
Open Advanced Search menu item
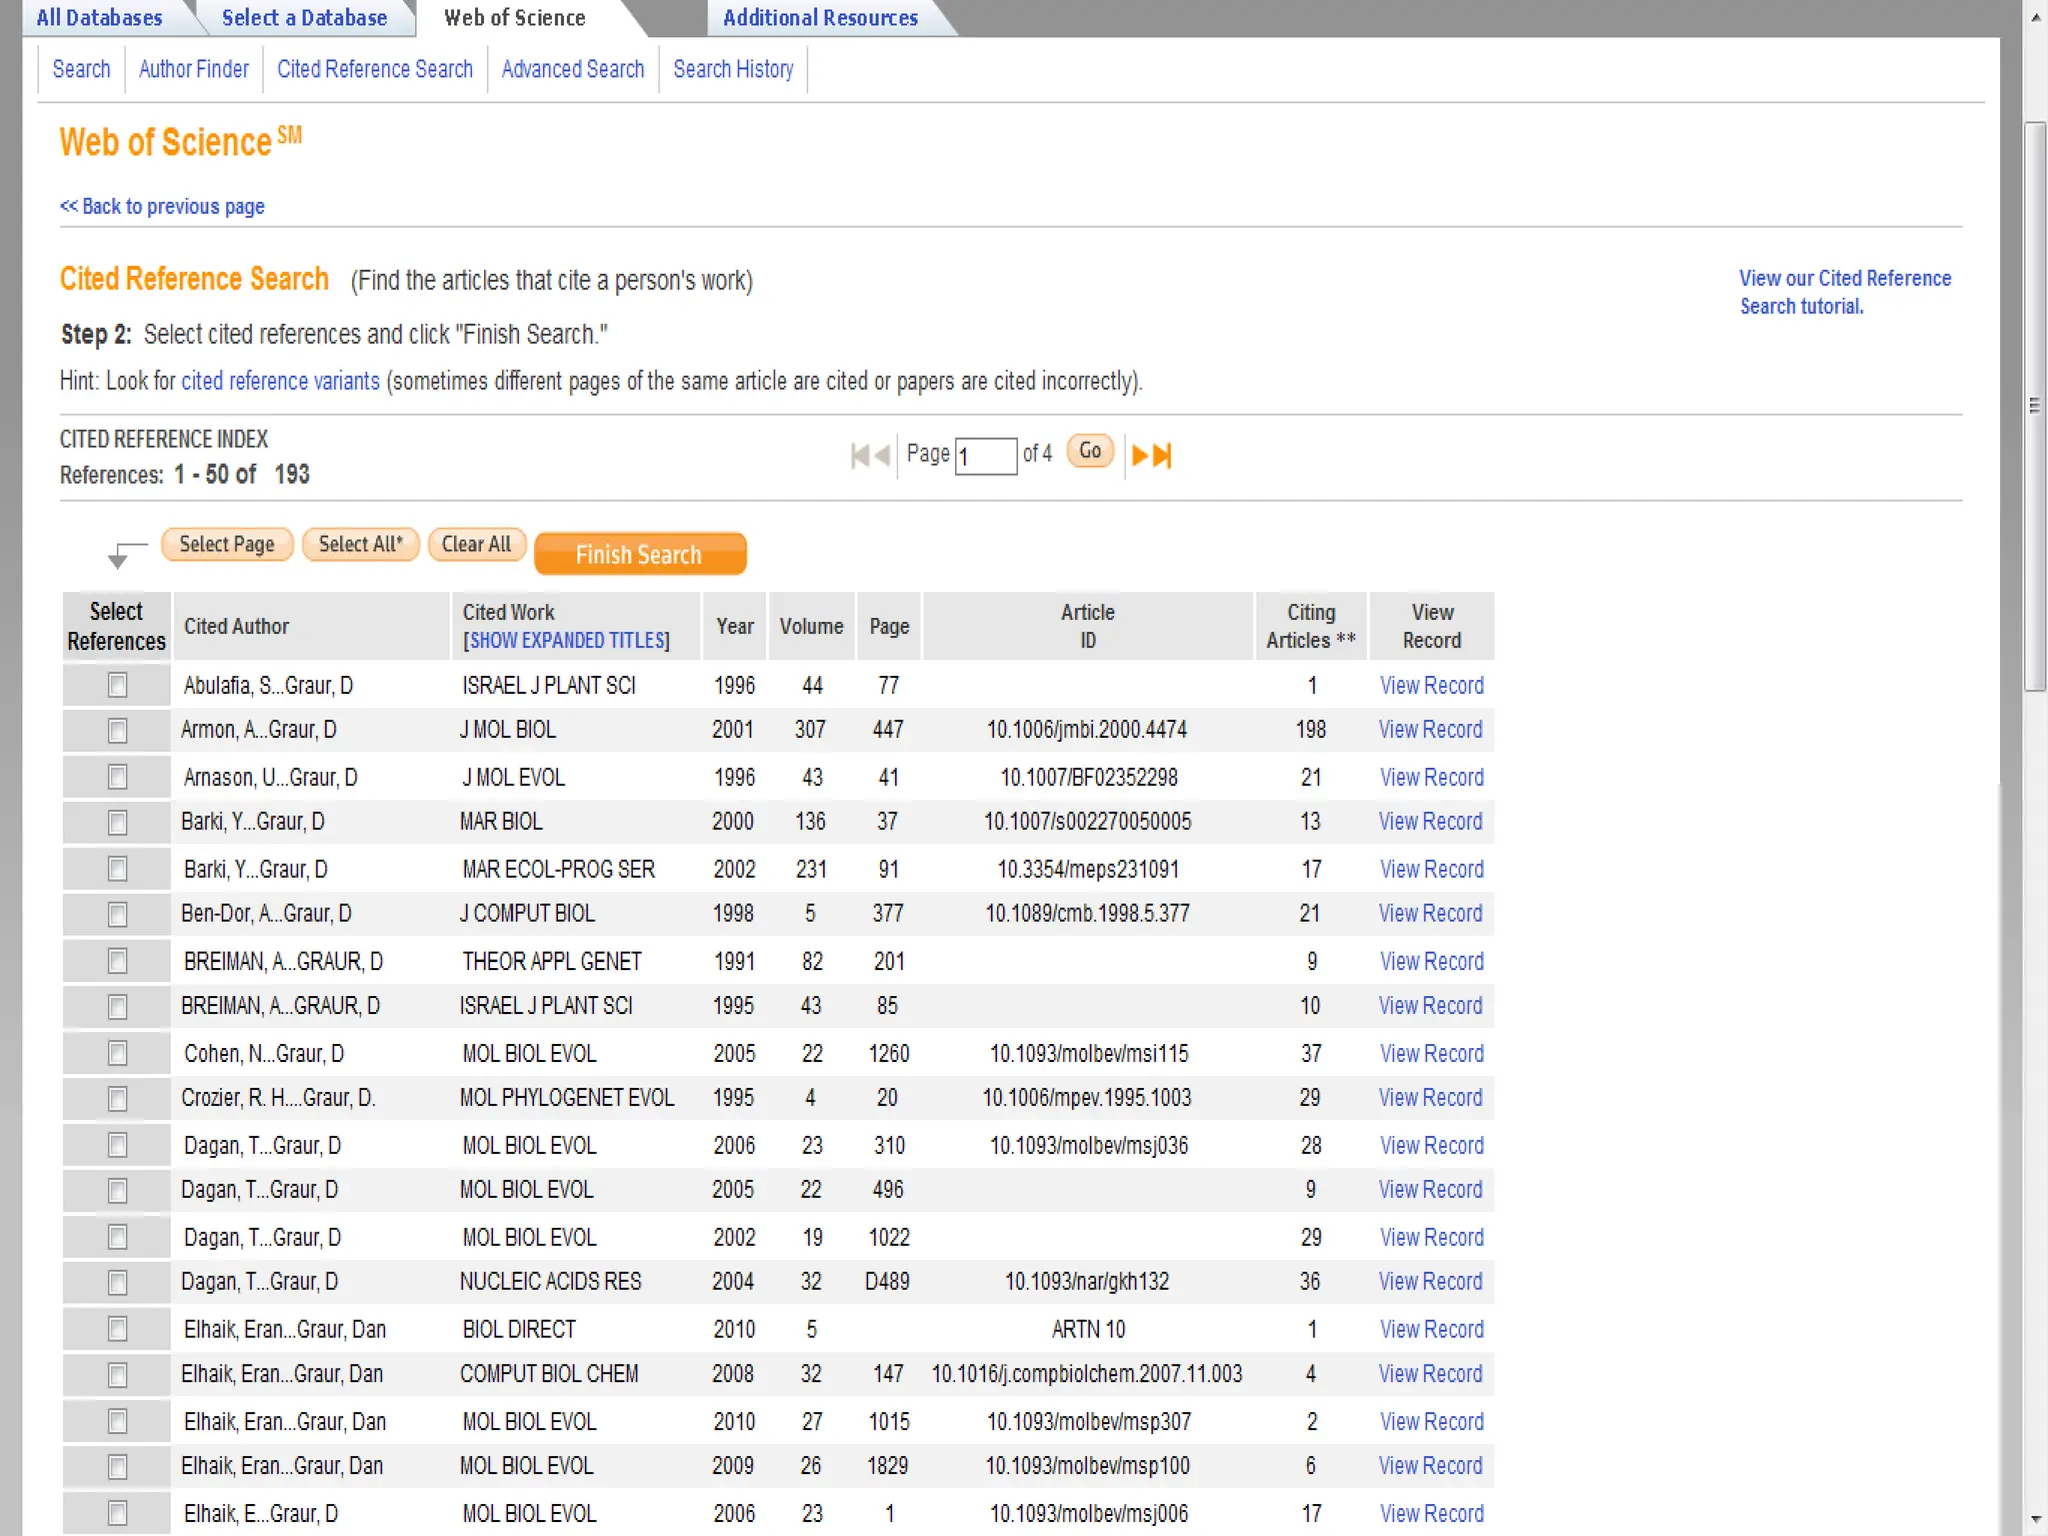[572, 69]
